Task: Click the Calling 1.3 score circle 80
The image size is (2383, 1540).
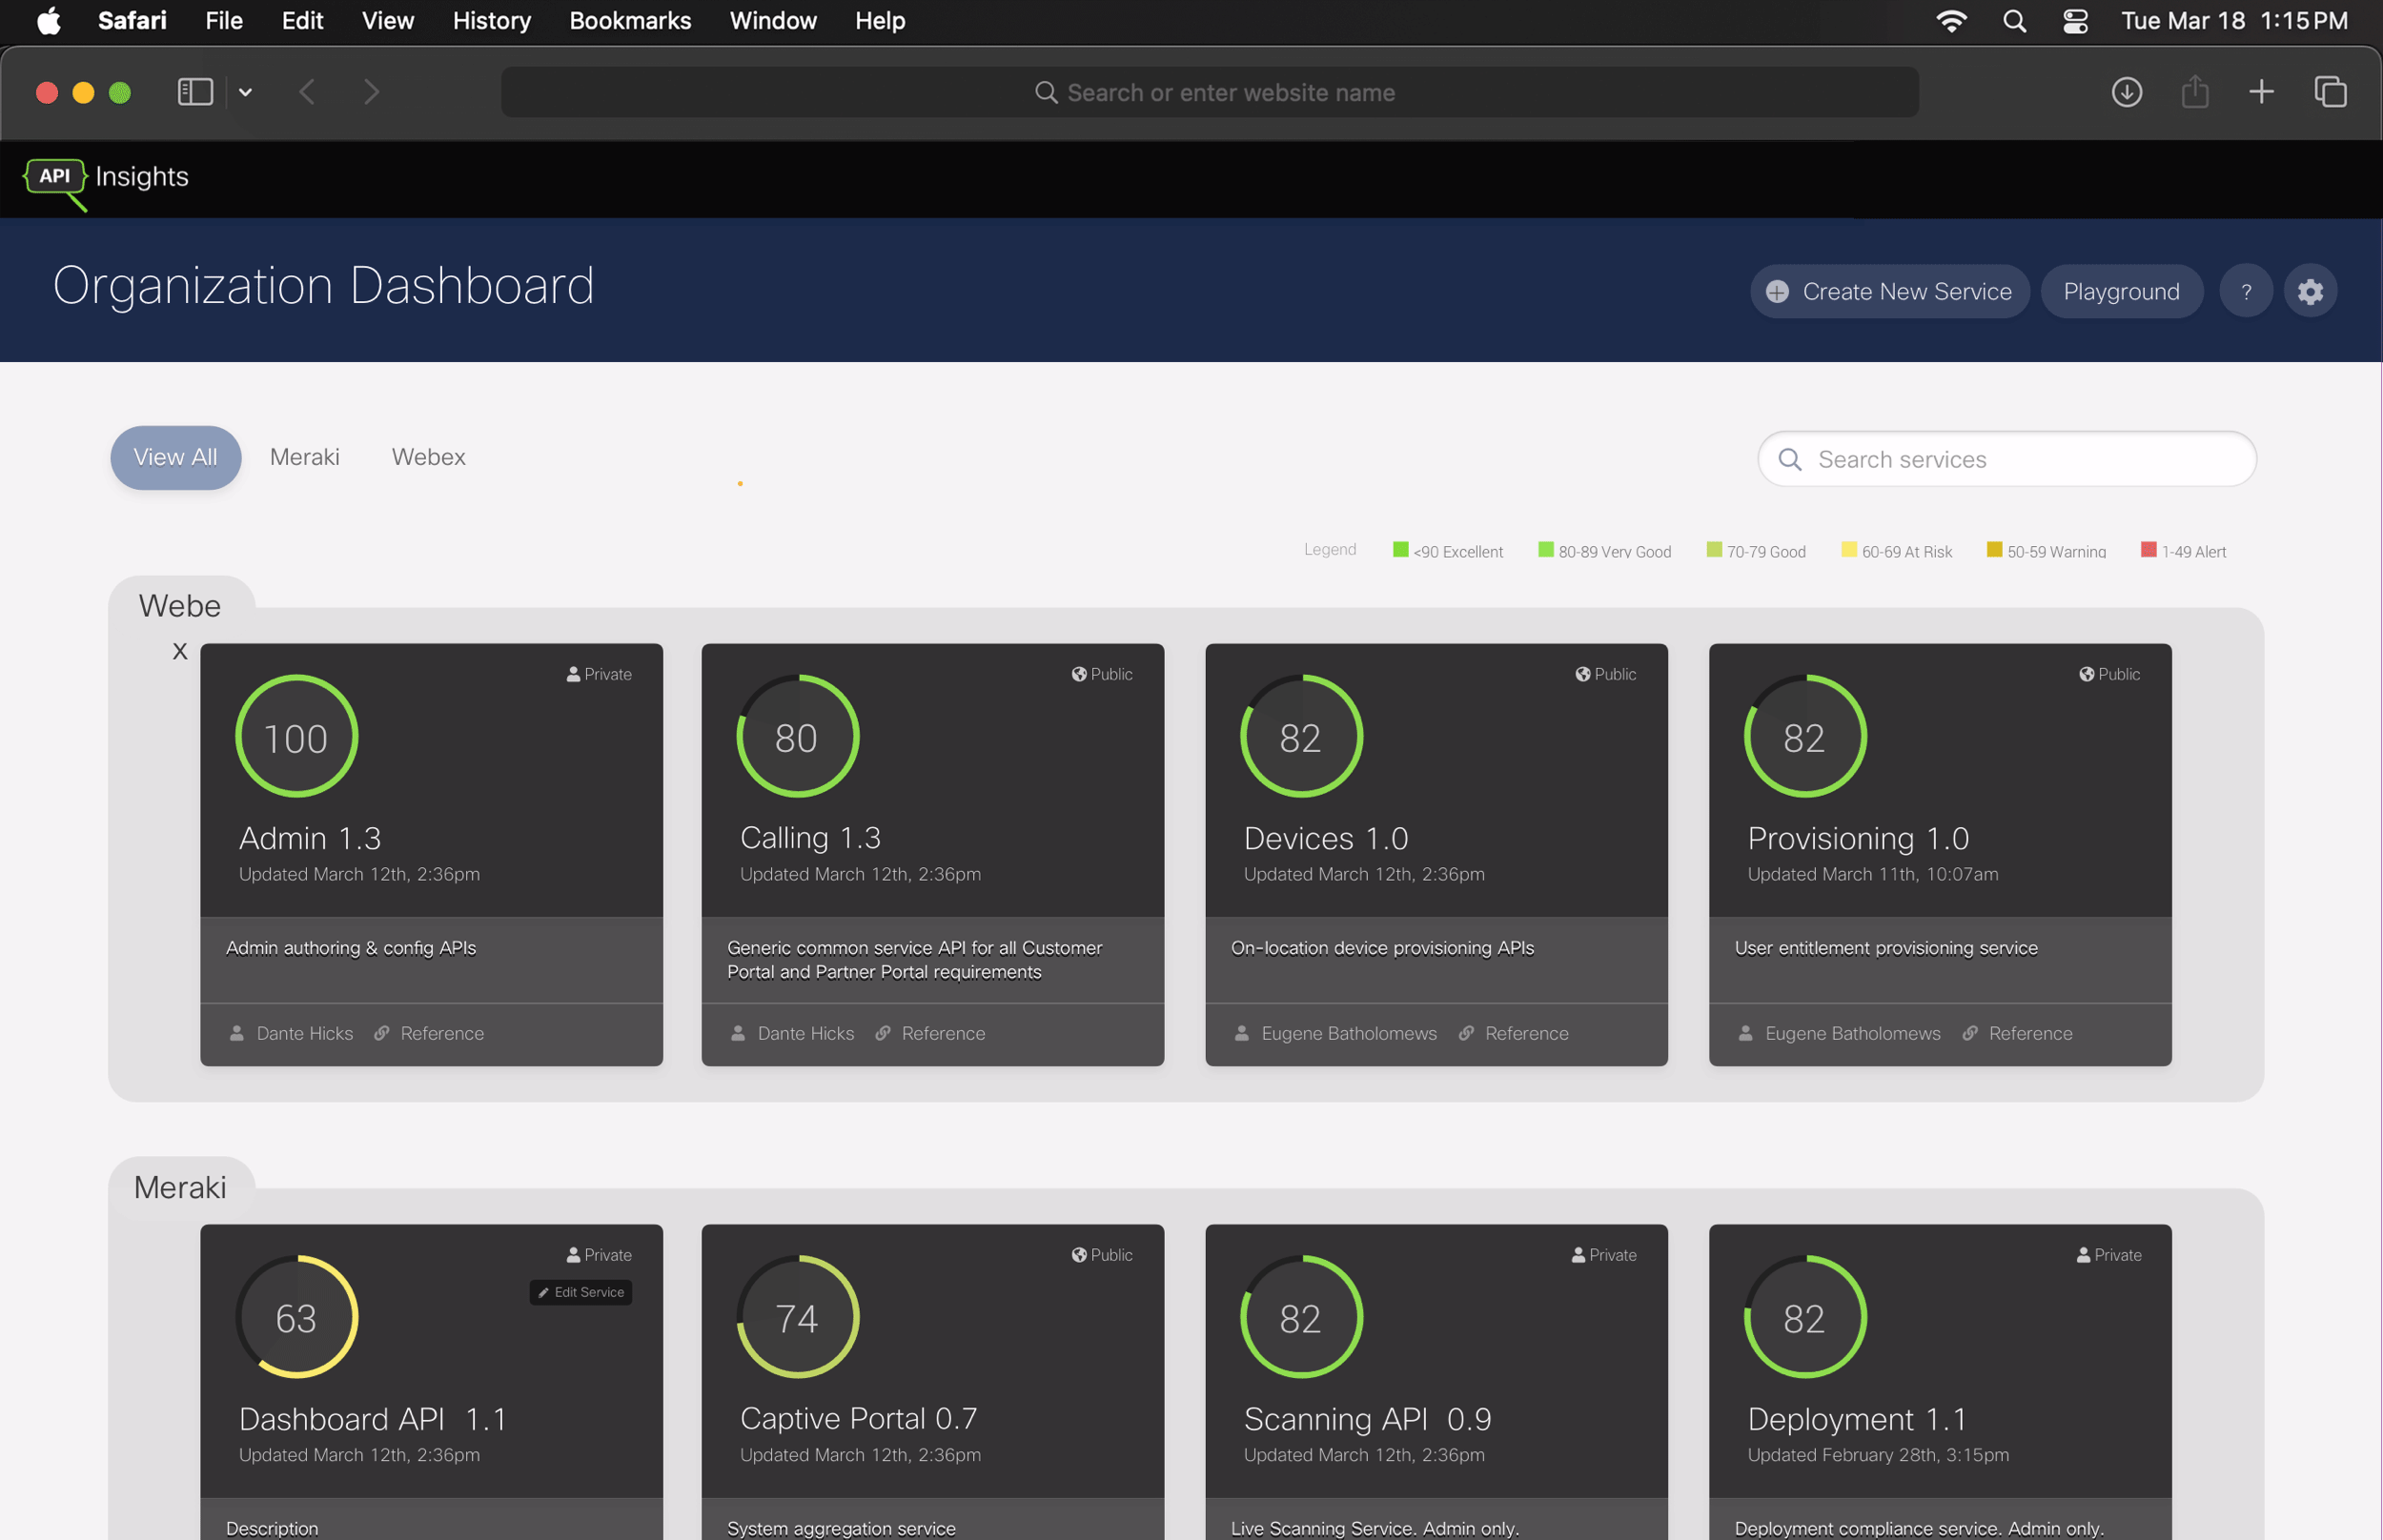Action: tap(797, 737)
